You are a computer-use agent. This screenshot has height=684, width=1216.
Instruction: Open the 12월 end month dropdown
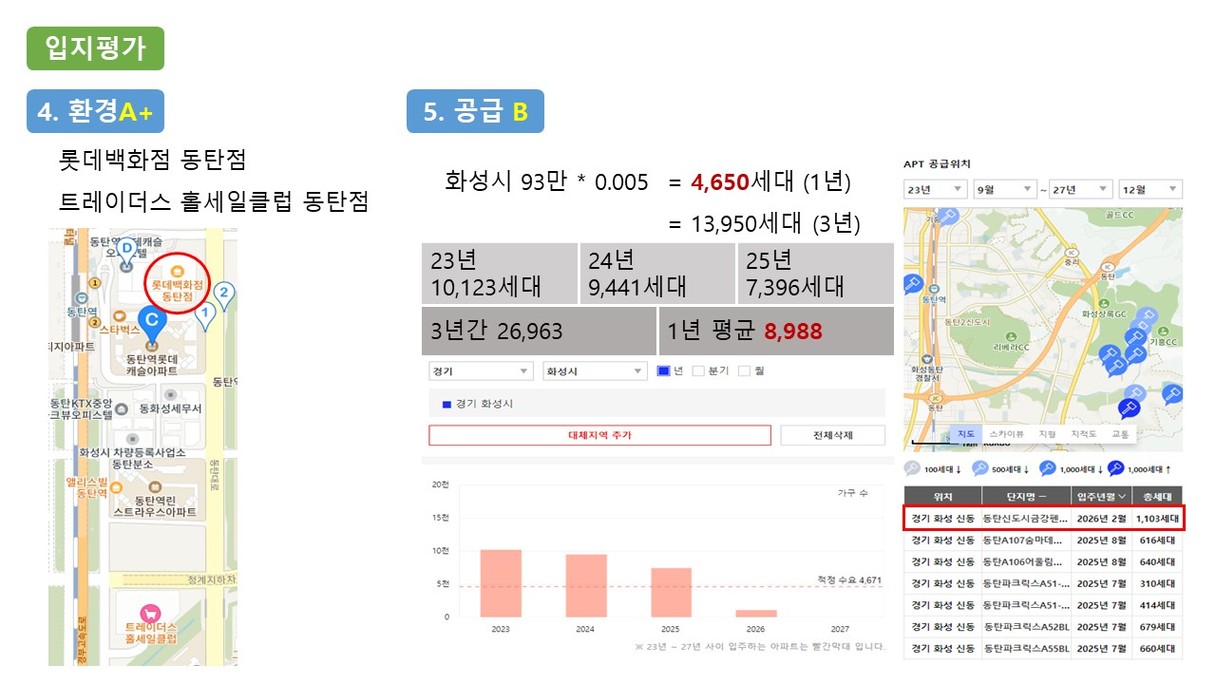point(1151,189)
